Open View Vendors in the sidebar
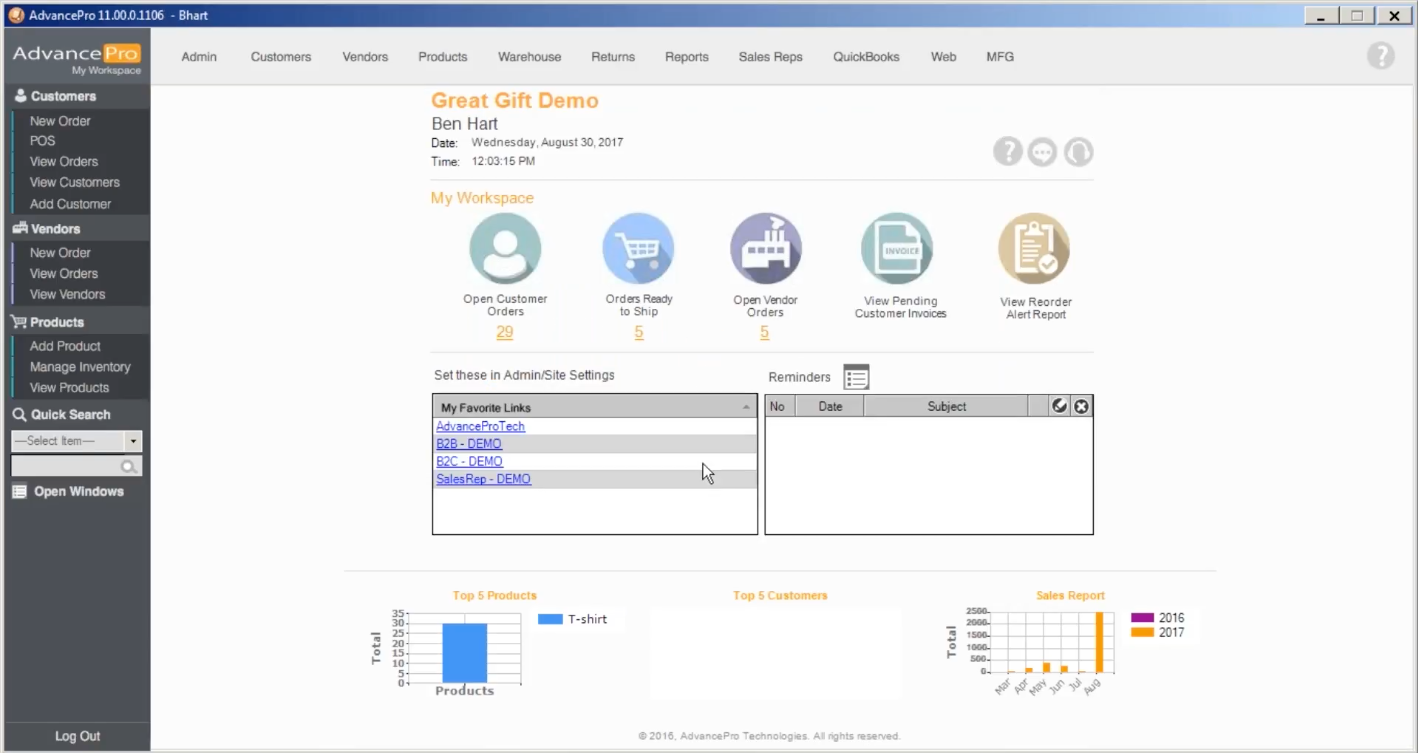The height and width of the screenshot is (753, 1418). coord(67,295)
